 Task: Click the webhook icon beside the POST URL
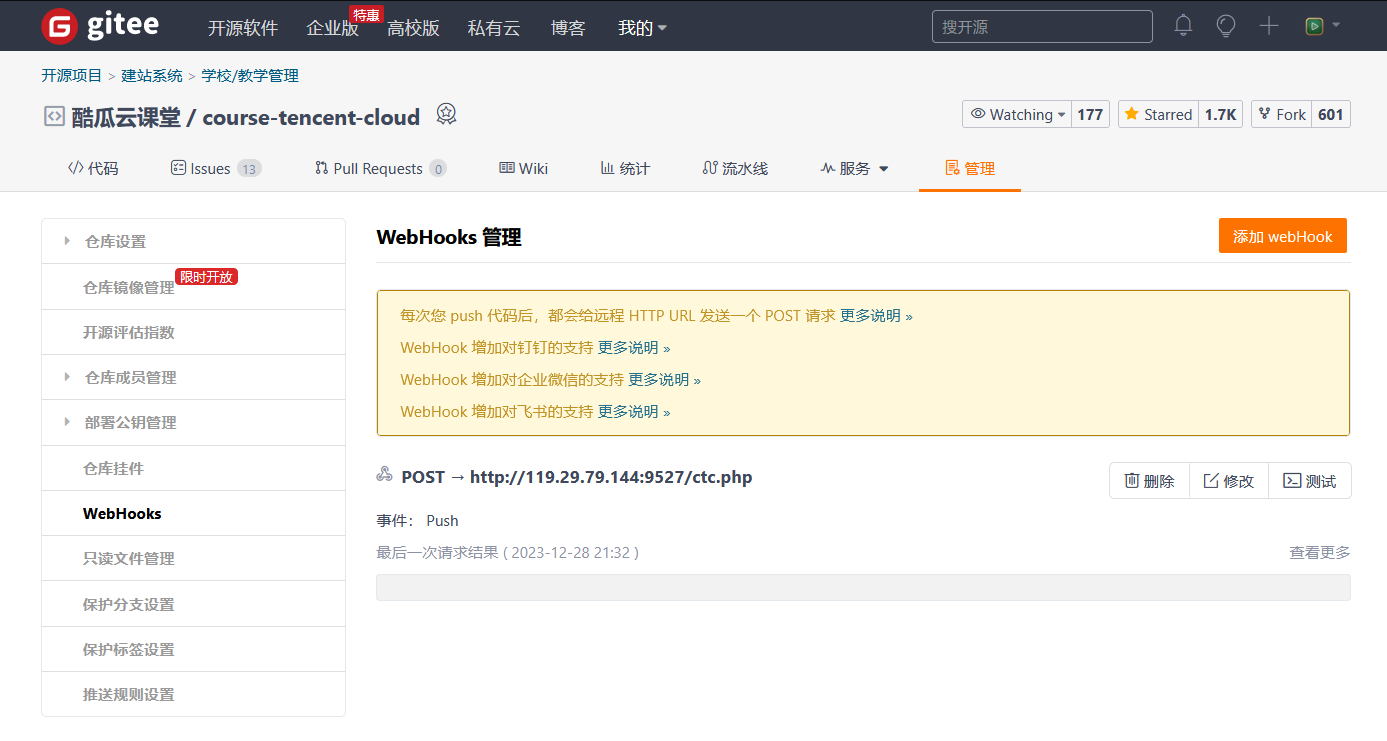[x=385, y=475]
